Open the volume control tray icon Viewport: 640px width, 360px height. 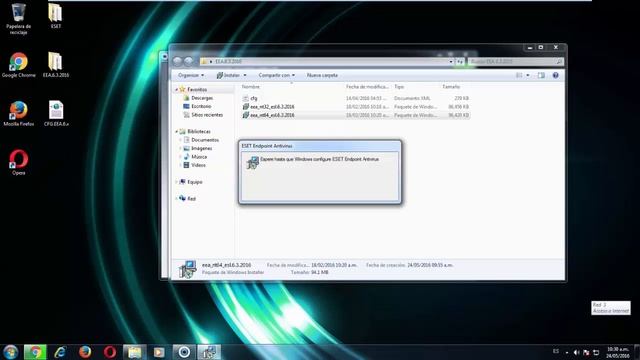coord(576,352)
